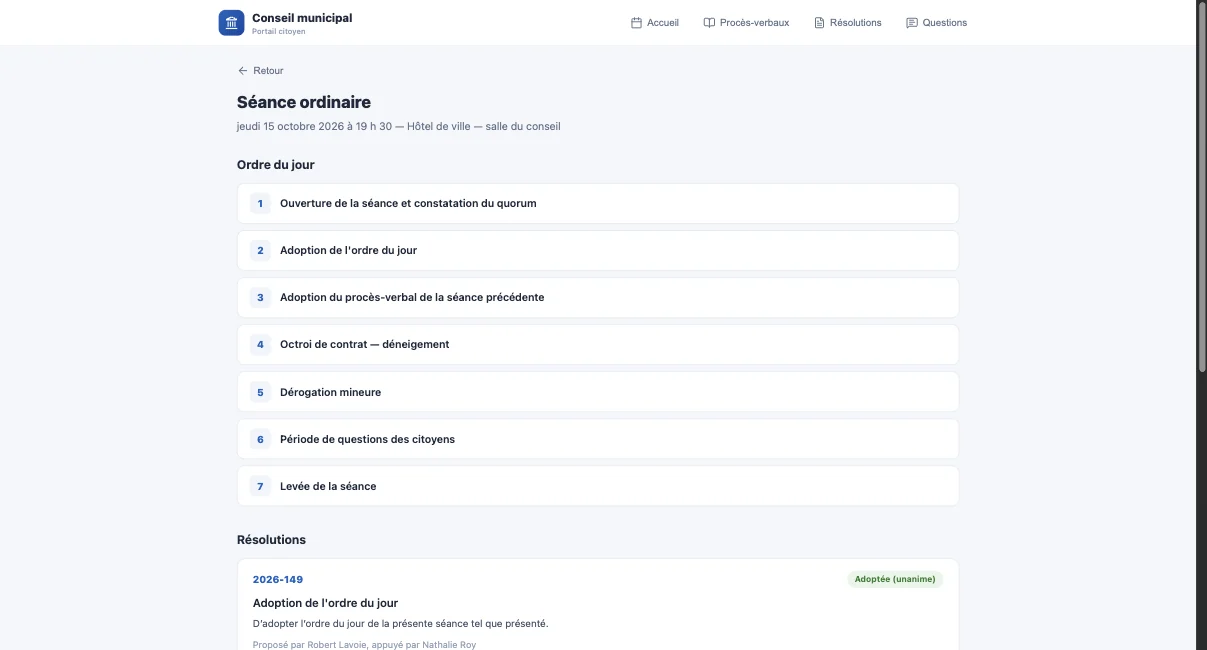
Task: Click the back arrow icon beside Retour
Action: point(242,71)
